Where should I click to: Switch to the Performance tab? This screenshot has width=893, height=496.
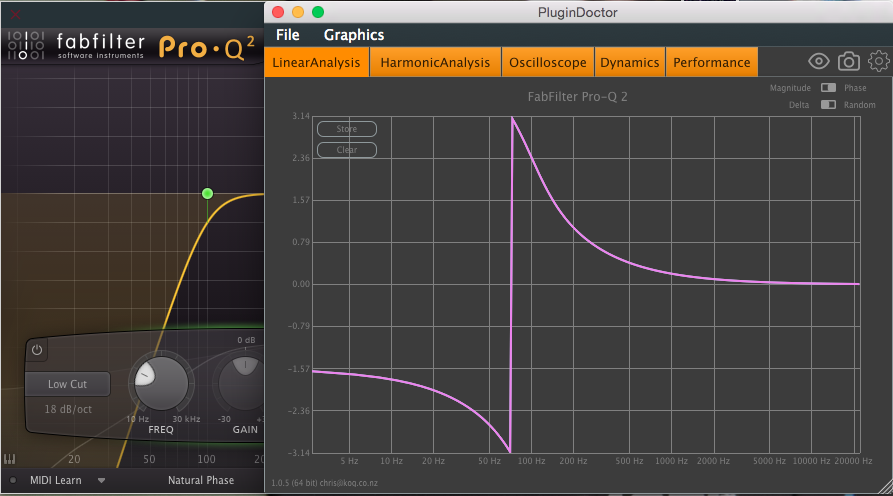pyautogui.click(x=711, y=62)
